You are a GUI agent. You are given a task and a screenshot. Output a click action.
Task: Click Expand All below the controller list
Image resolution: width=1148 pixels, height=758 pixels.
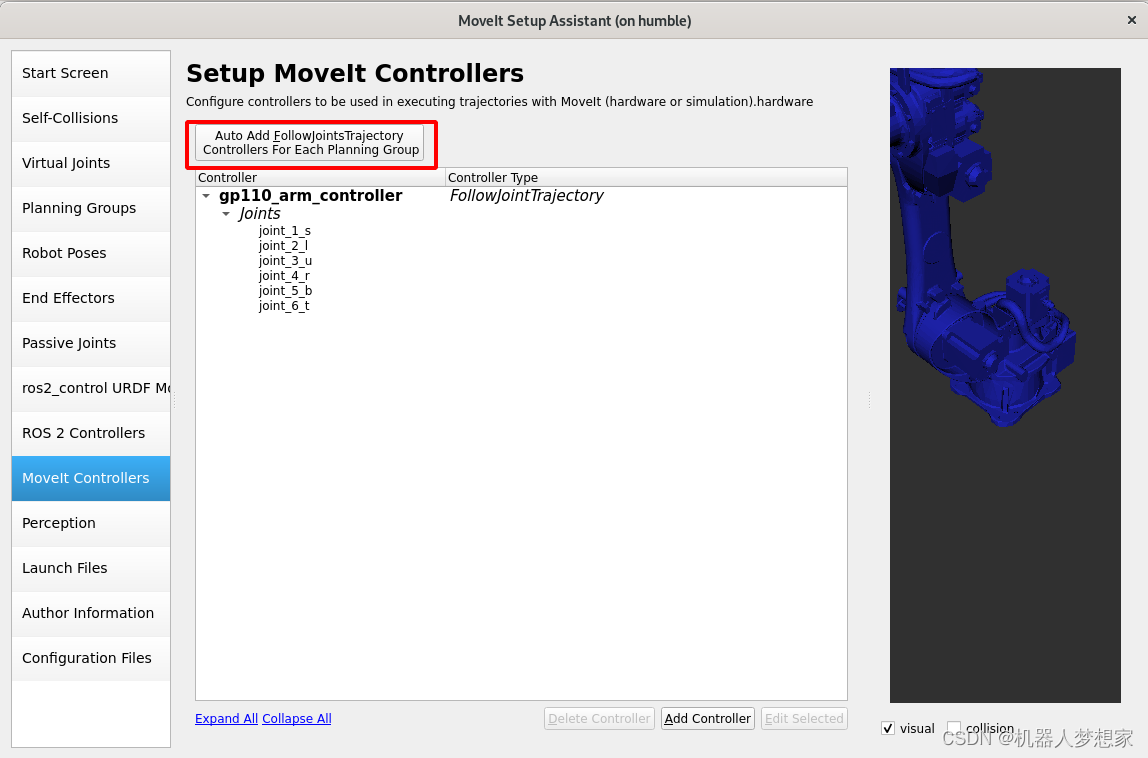tap(226, 718)
